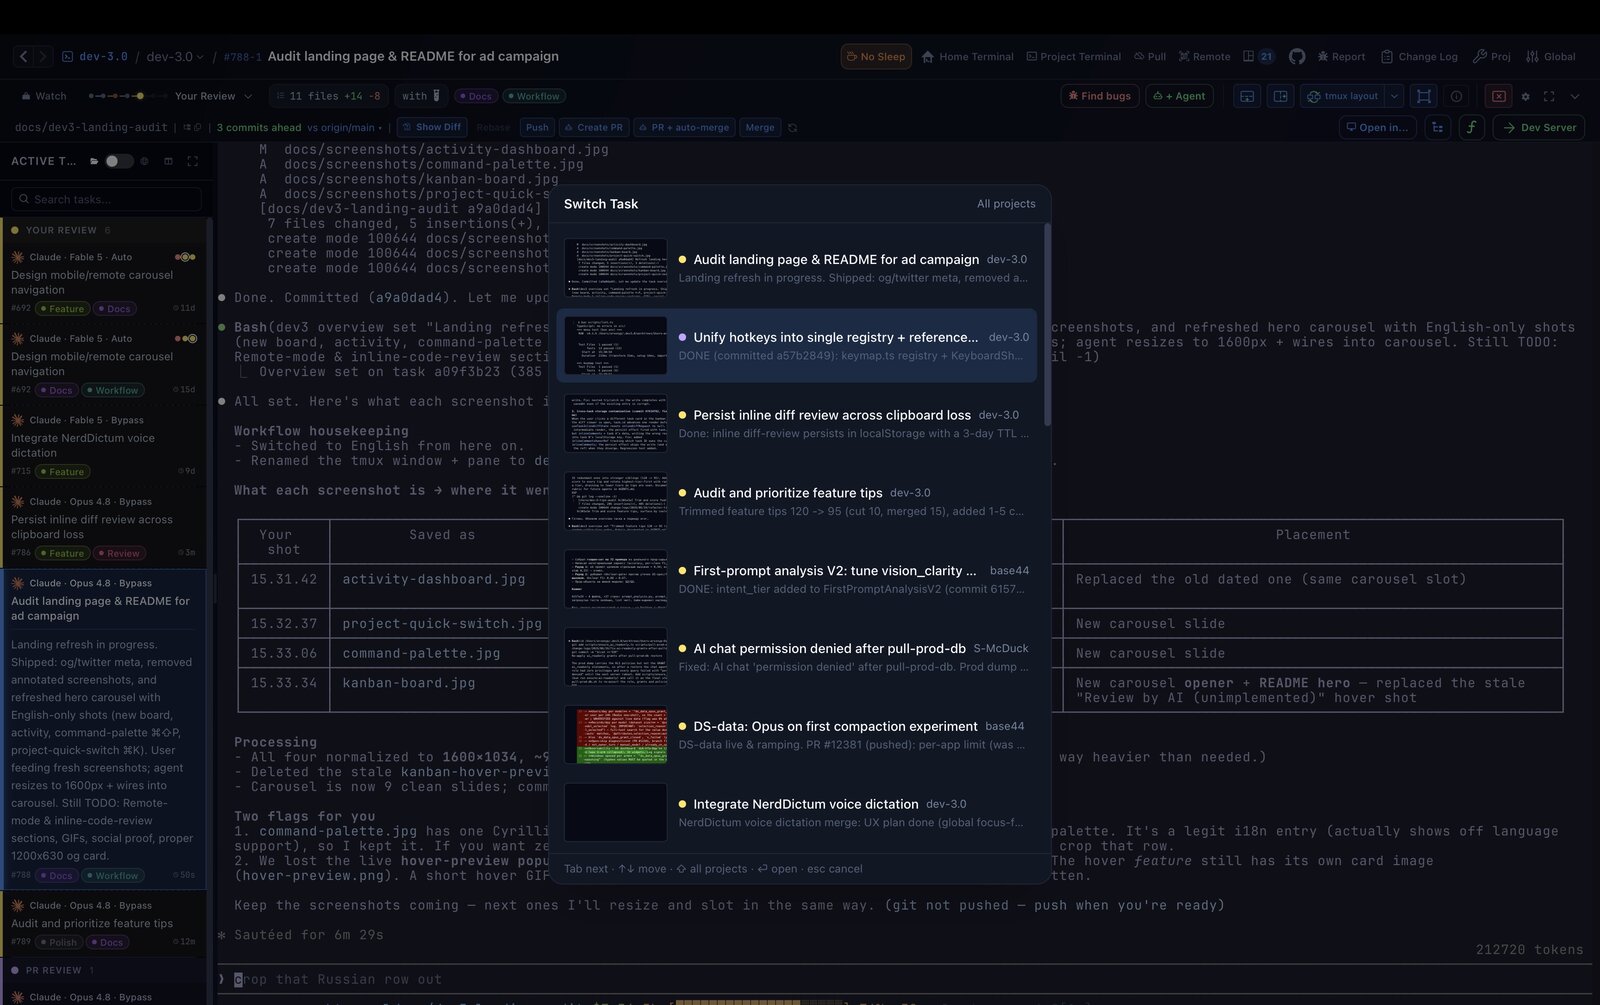The width and height of the screenshot is (1600, 1005).
Task: Open Proj settings with wrench icon
Action: coord(1492,57)
